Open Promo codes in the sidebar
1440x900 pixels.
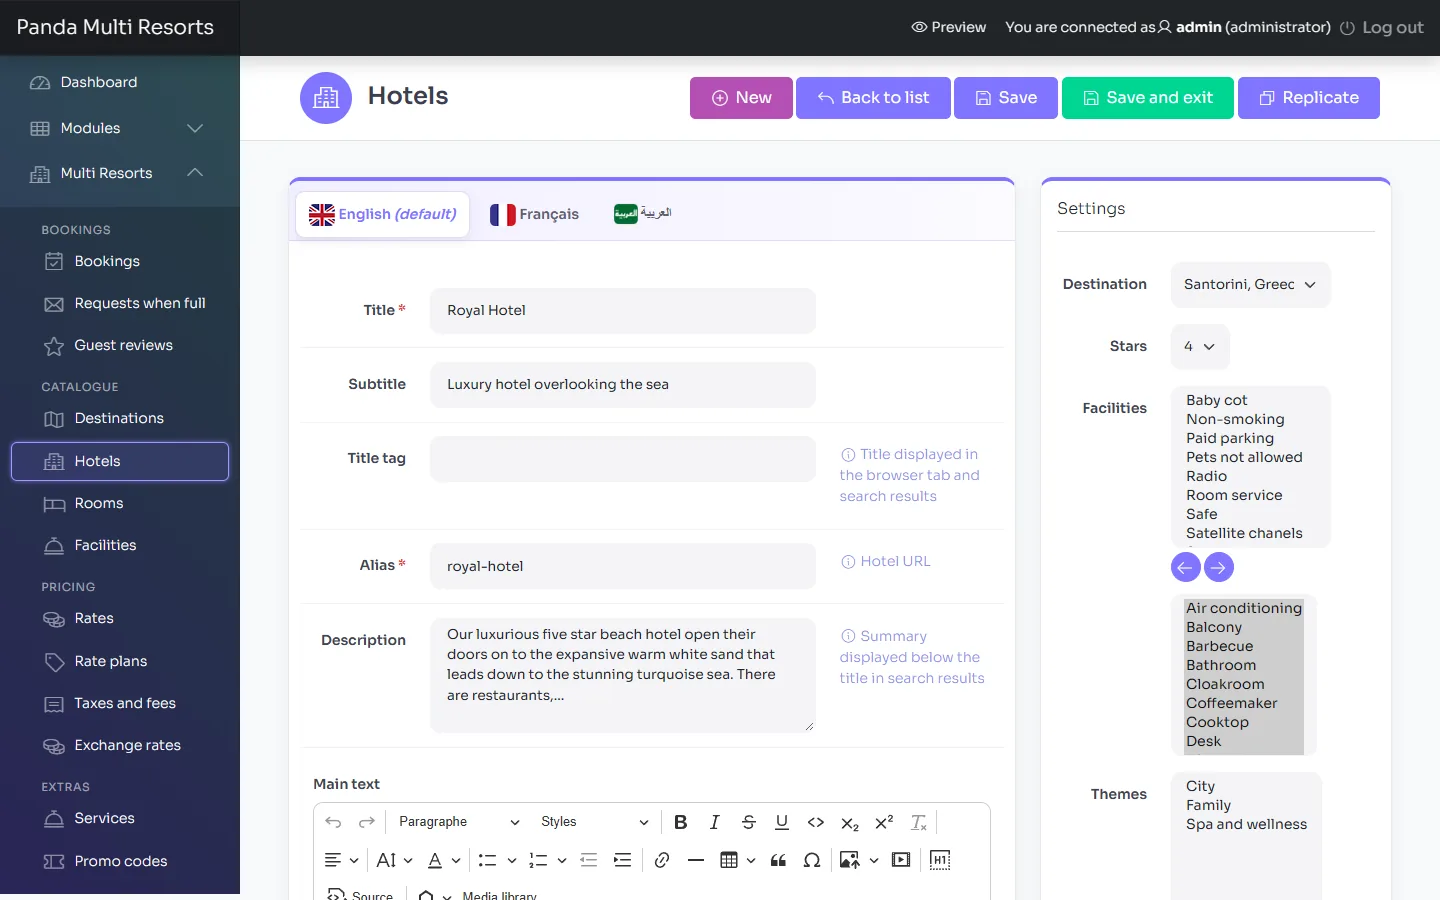(120, 861)
